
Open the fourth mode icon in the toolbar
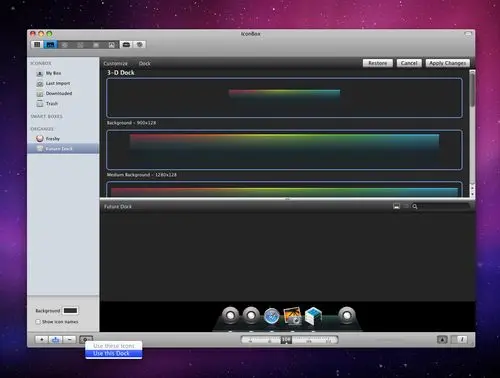pos(80,45)
